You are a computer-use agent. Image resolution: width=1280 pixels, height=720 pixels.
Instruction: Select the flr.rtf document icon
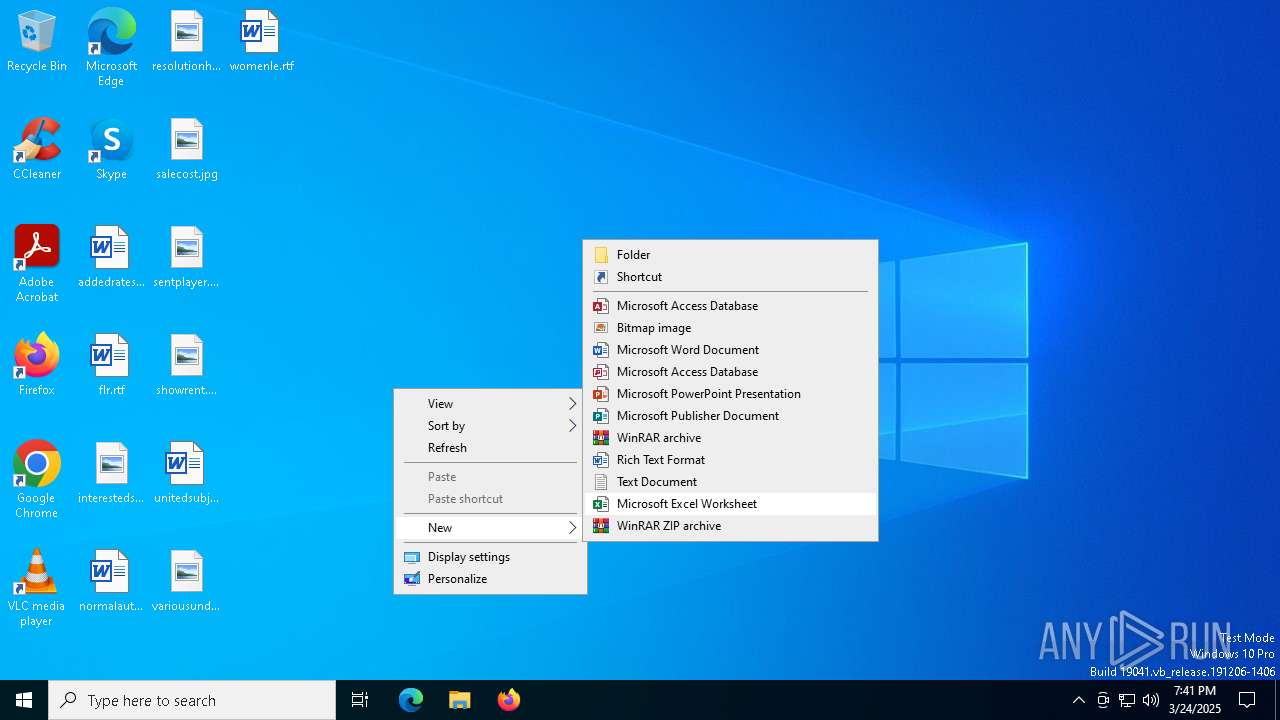[x=111, y=366]
